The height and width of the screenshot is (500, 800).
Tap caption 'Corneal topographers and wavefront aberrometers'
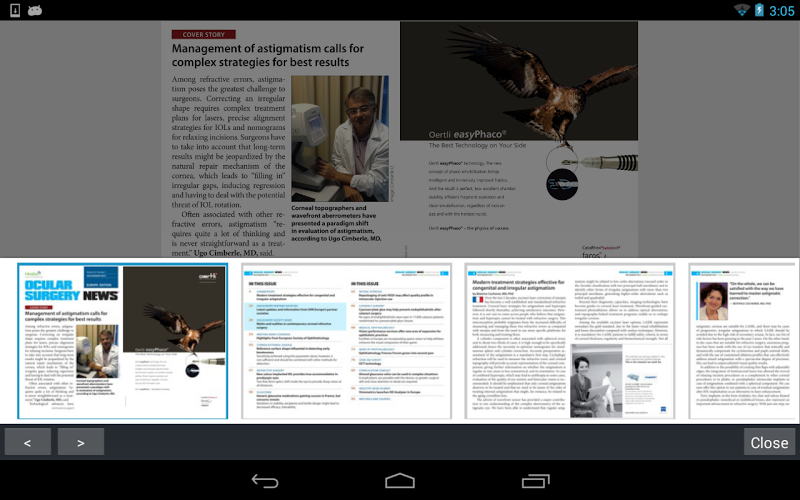coord(334,212)
